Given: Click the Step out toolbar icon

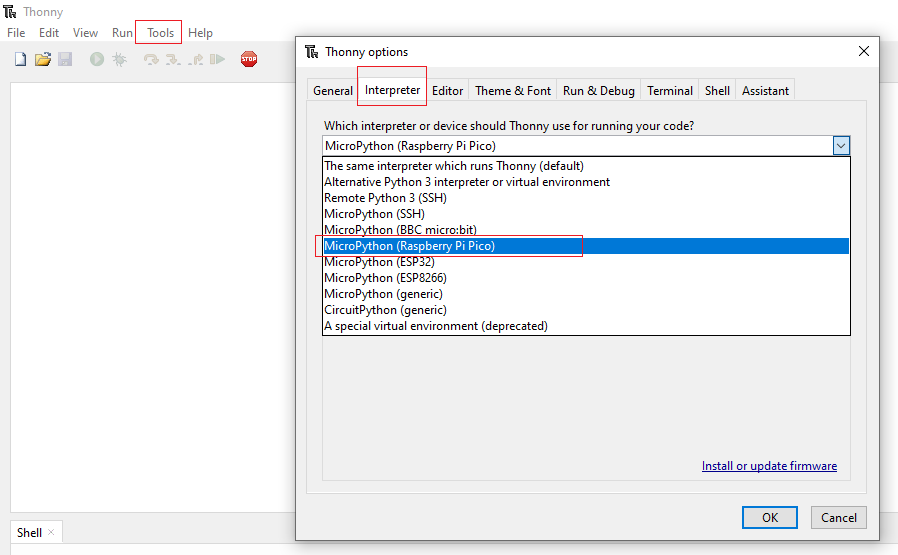Looking at the screenshot, I should (195, 59).
